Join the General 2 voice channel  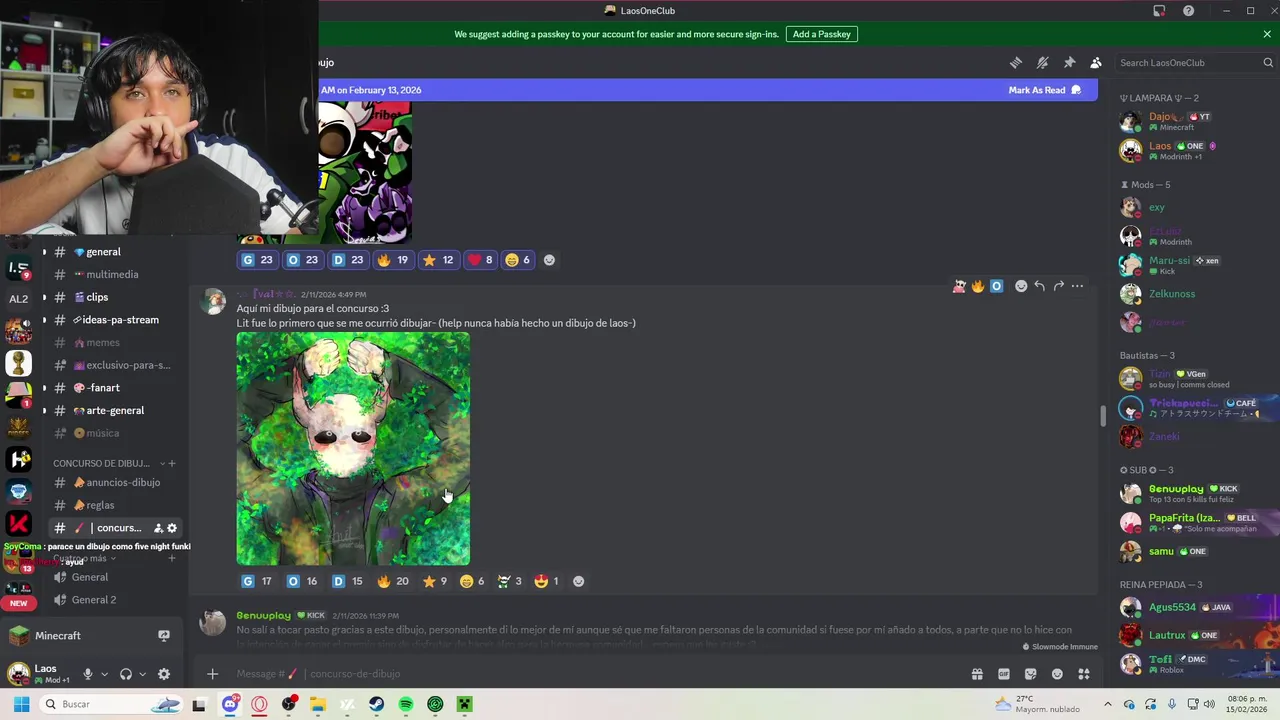[93, 600]
